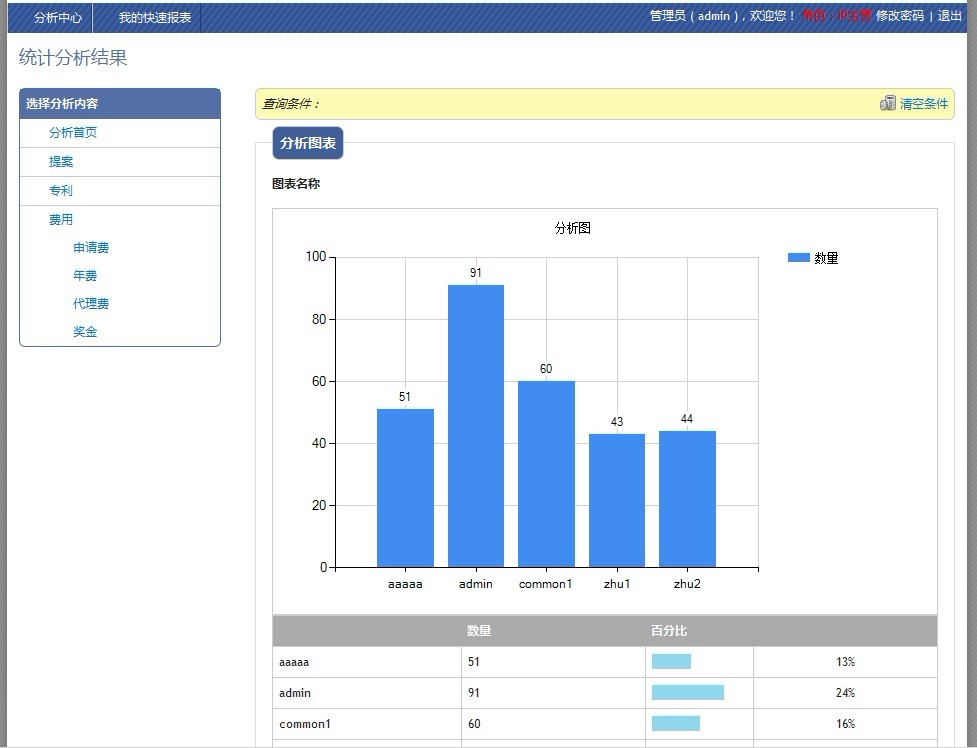Image resolution: width=977 pixels, height=748 pixels.
Task: Click the 统计分析结果 page heading
Action: pos(73,57)
